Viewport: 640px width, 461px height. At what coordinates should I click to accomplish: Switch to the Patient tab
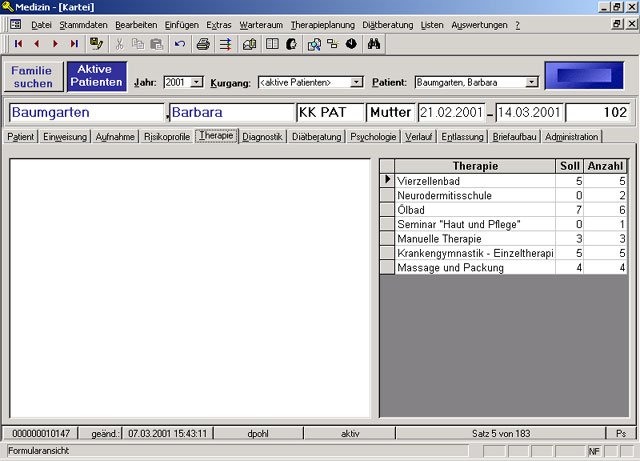(x=20, y=137)
